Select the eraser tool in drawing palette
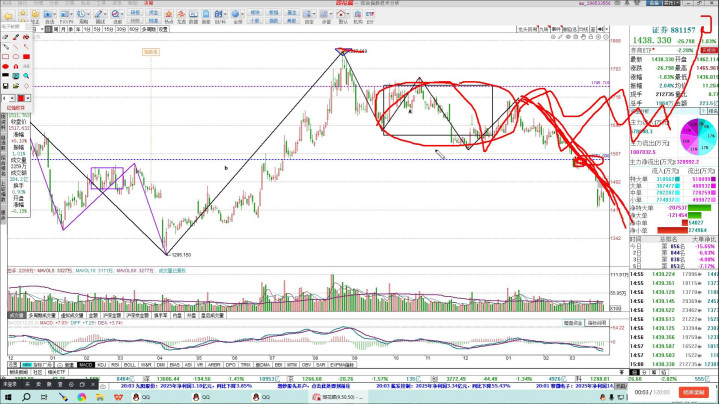 click(x=5, y=37)
